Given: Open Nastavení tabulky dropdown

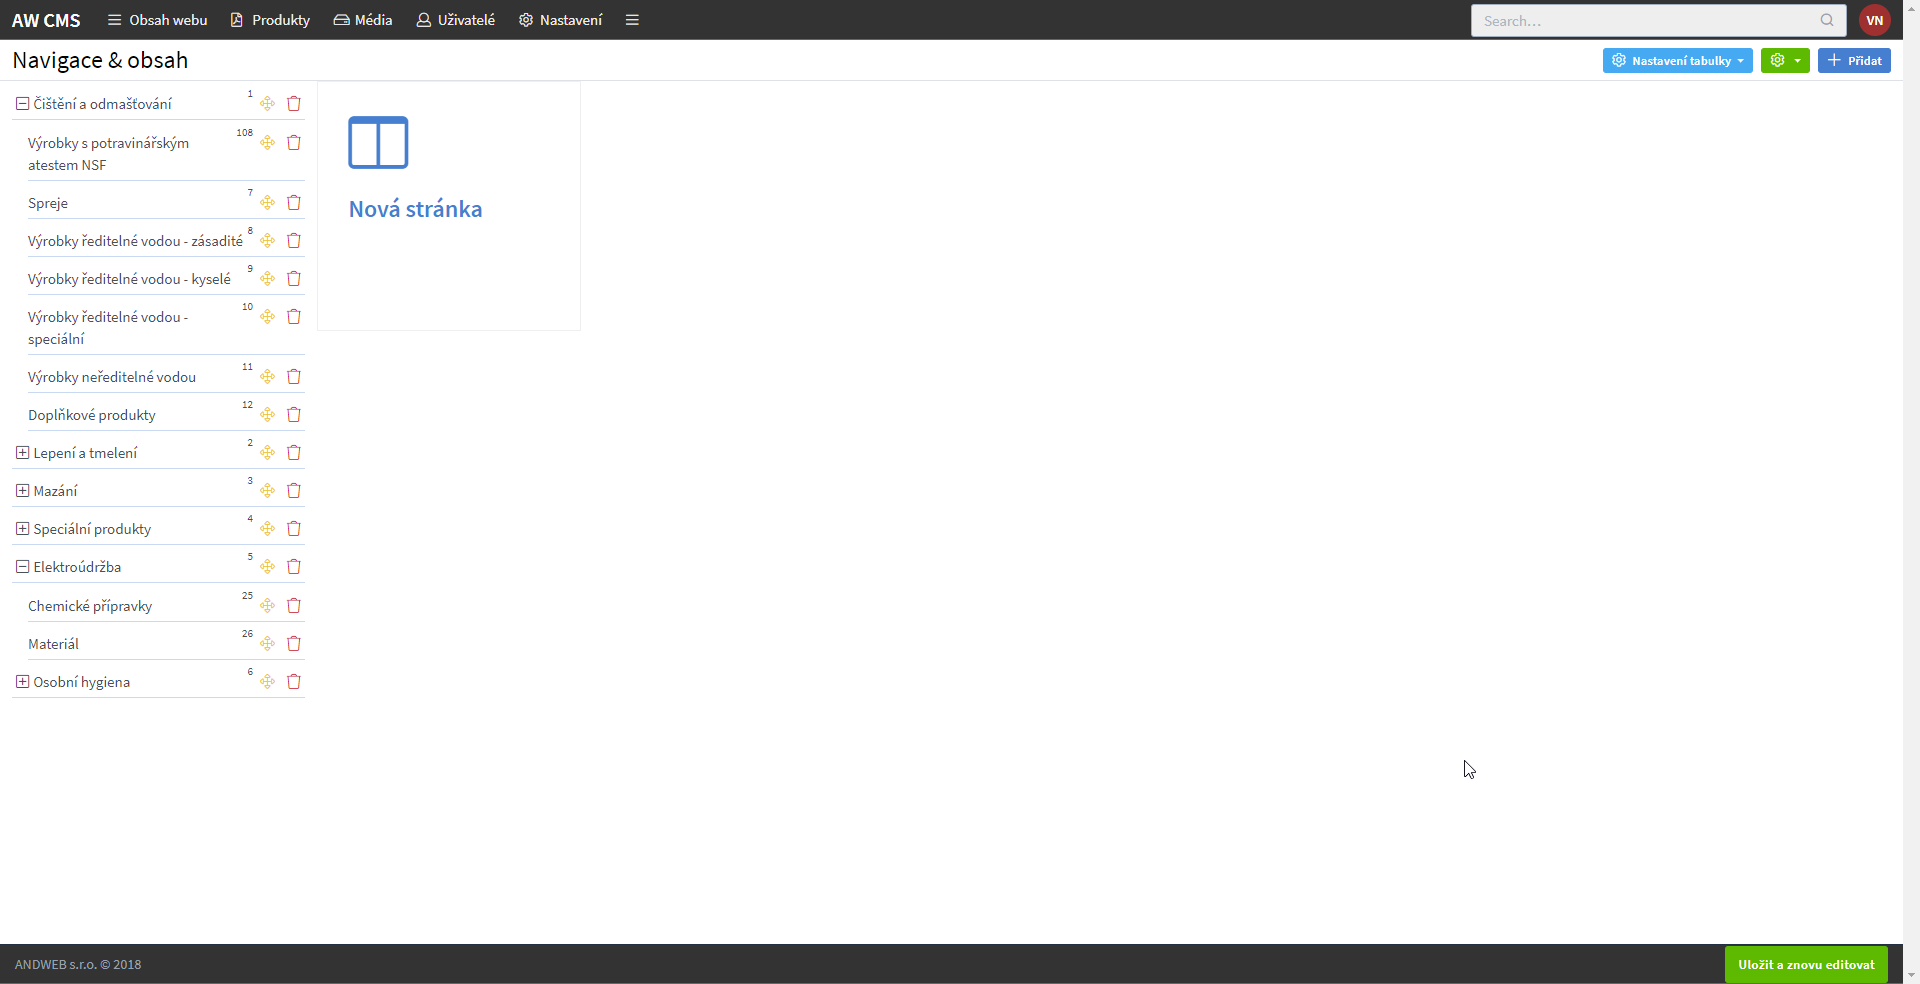Looking at the screenshot, I should (1677, 60).
